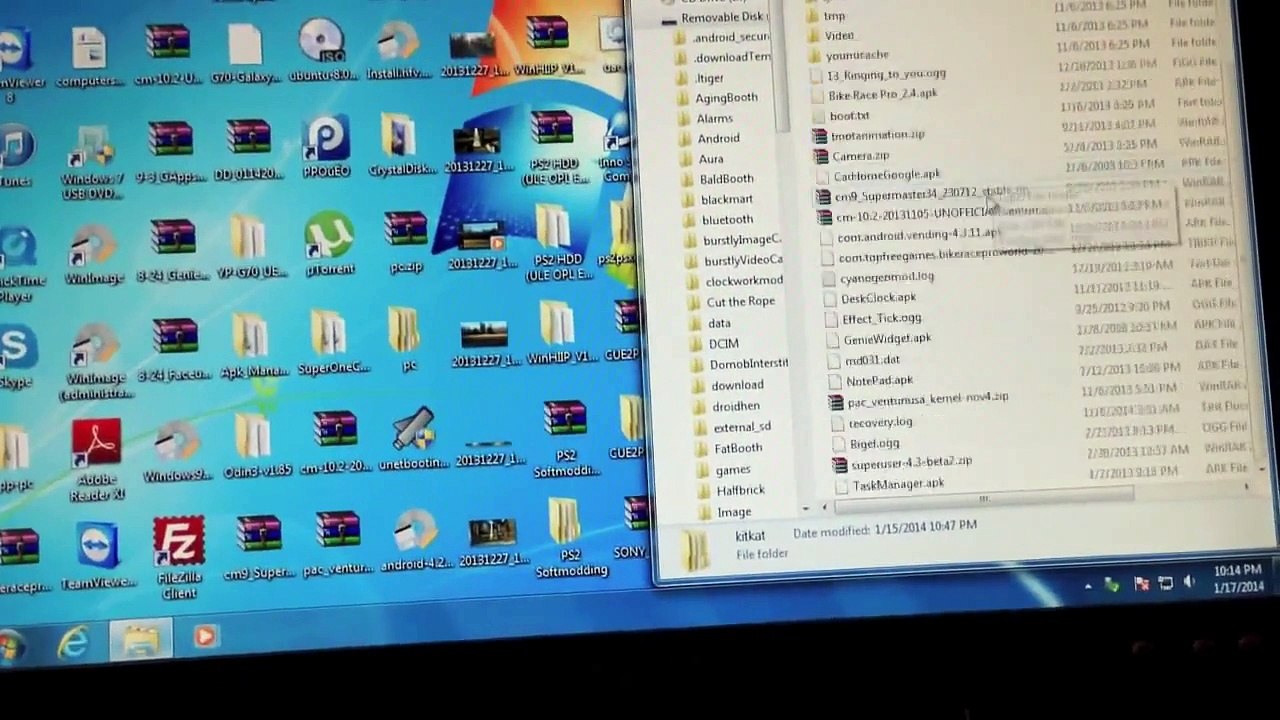This screenshot has width=1280, height=720.
Task: Open the uTorrent desktop shortcut
Action: 330,244
